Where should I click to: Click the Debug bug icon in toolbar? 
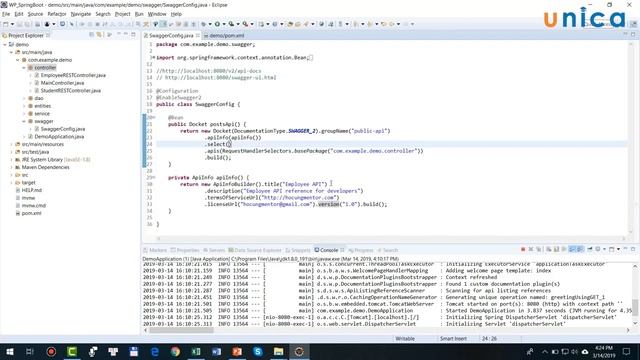point(204,24)
